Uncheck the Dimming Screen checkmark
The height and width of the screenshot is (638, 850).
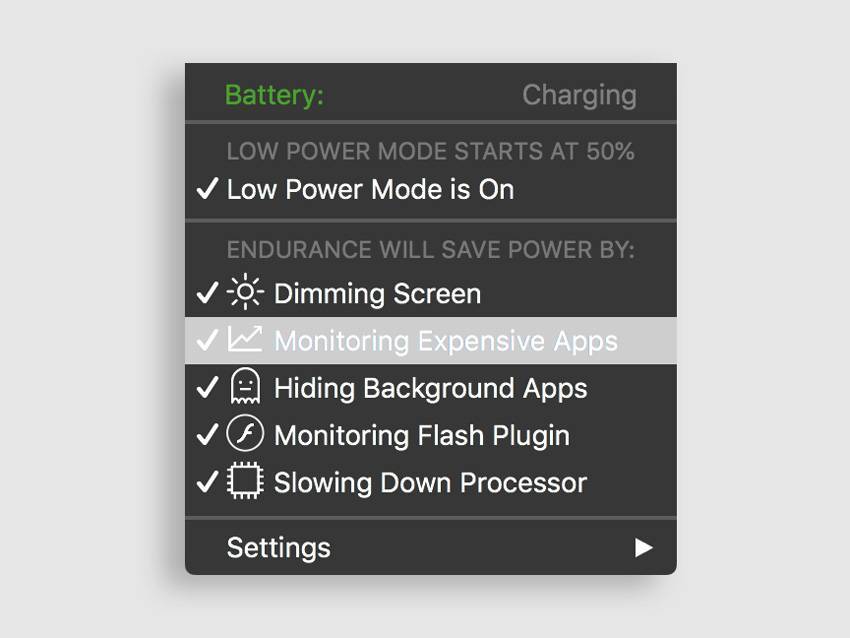point(207,293)
